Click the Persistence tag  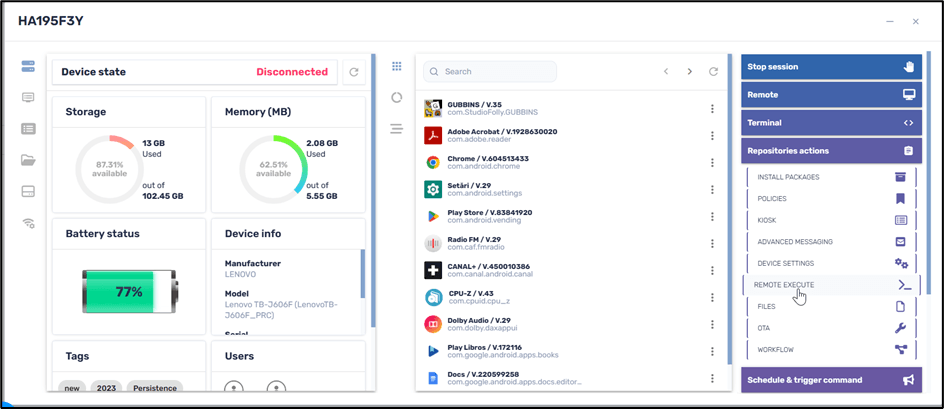[155, 388]
